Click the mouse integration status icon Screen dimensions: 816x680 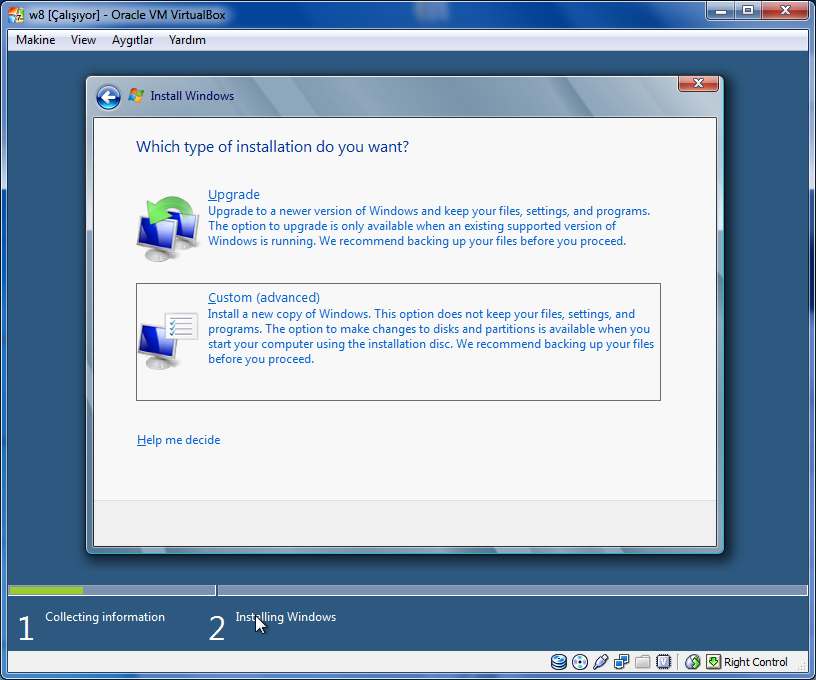(692, 662)
